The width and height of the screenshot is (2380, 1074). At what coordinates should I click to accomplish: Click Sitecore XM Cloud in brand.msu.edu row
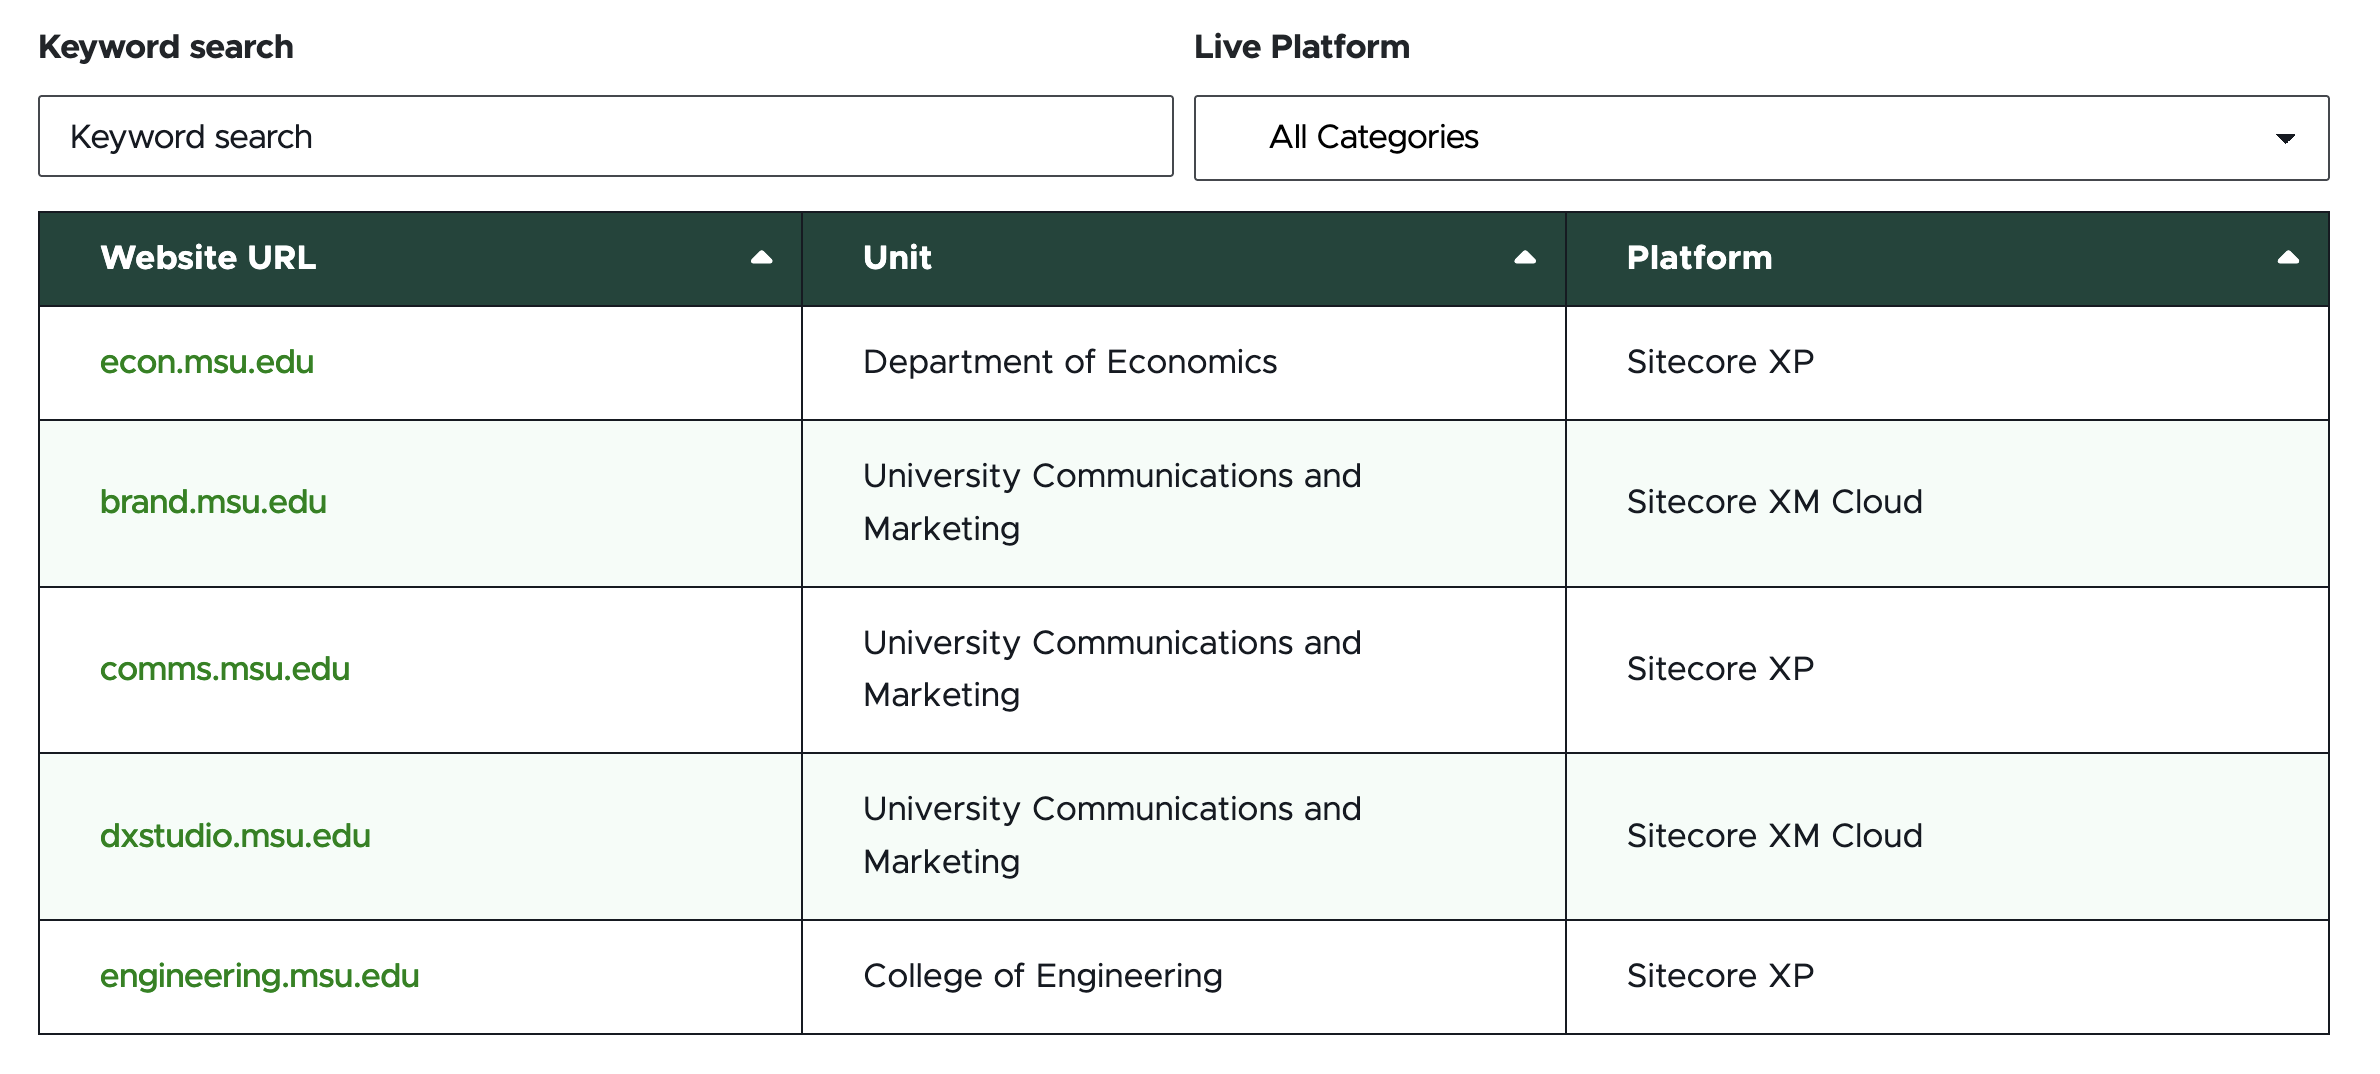pos(1774,502)
